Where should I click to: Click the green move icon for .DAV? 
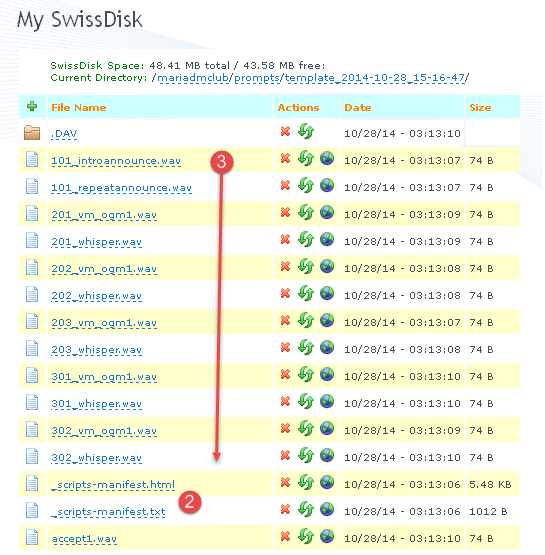[306, 131]
